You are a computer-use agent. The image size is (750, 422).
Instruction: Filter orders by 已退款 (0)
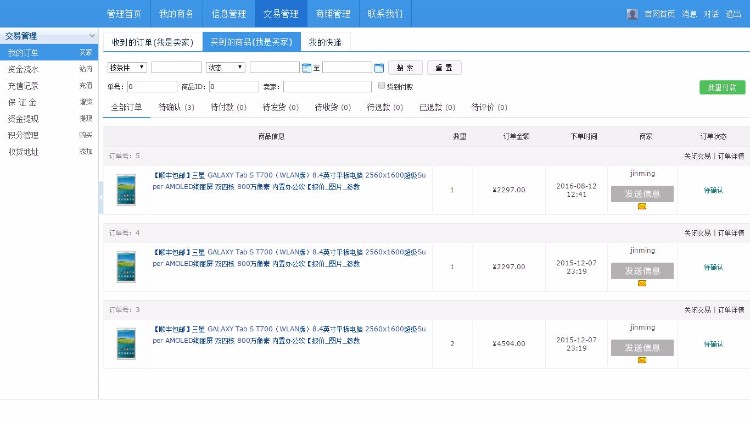click(437, 107)
